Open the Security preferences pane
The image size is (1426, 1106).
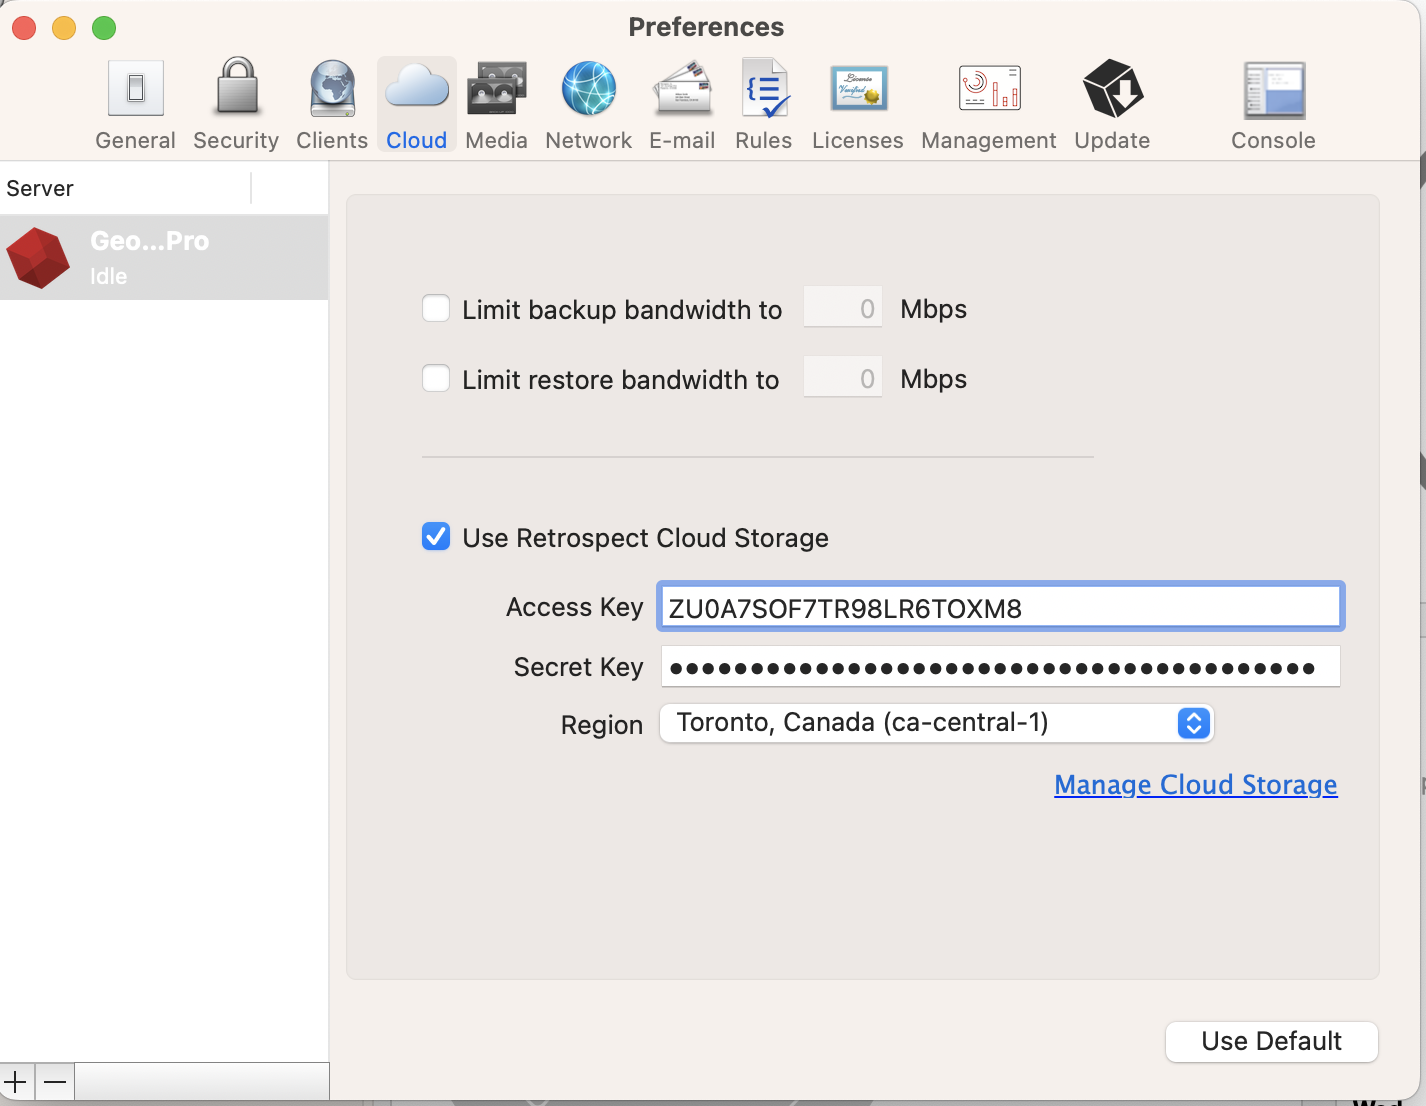236,105
